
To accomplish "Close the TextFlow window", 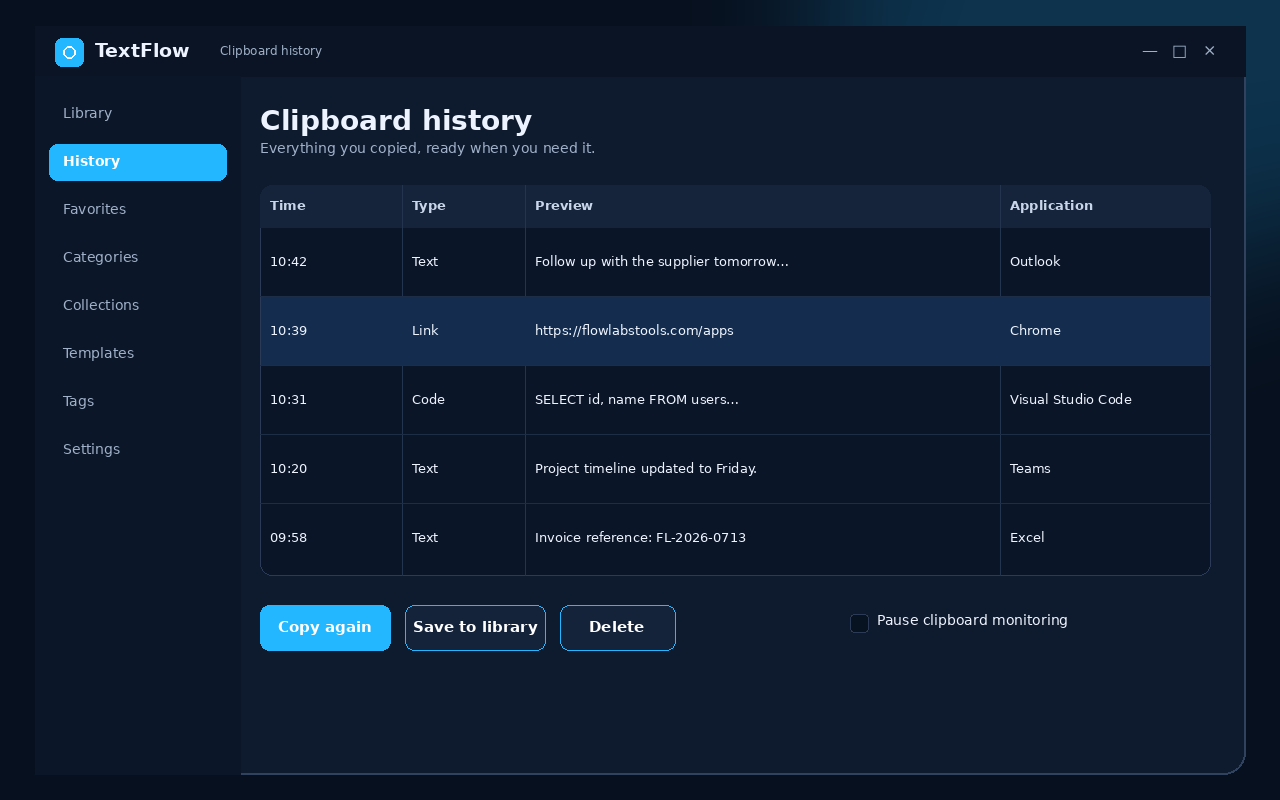I will pos(1210,51).
